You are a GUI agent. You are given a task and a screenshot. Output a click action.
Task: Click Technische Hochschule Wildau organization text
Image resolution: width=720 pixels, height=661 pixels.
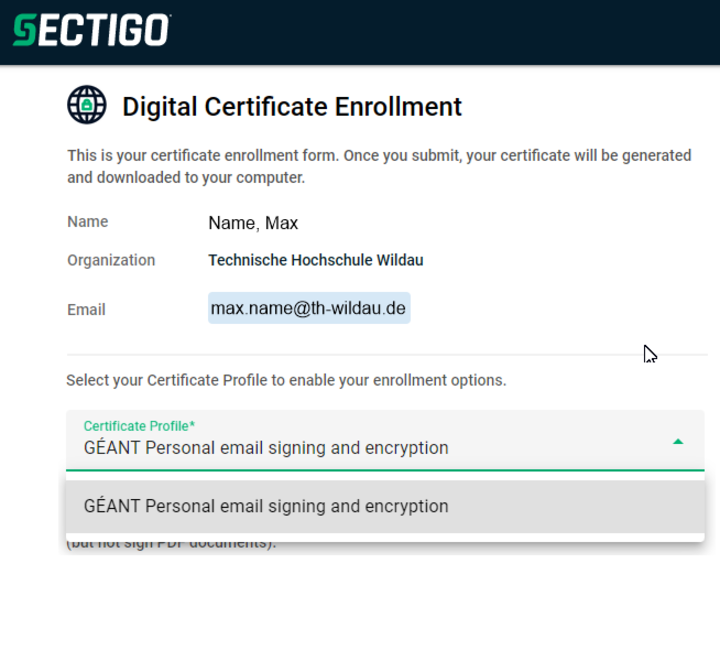316,260
